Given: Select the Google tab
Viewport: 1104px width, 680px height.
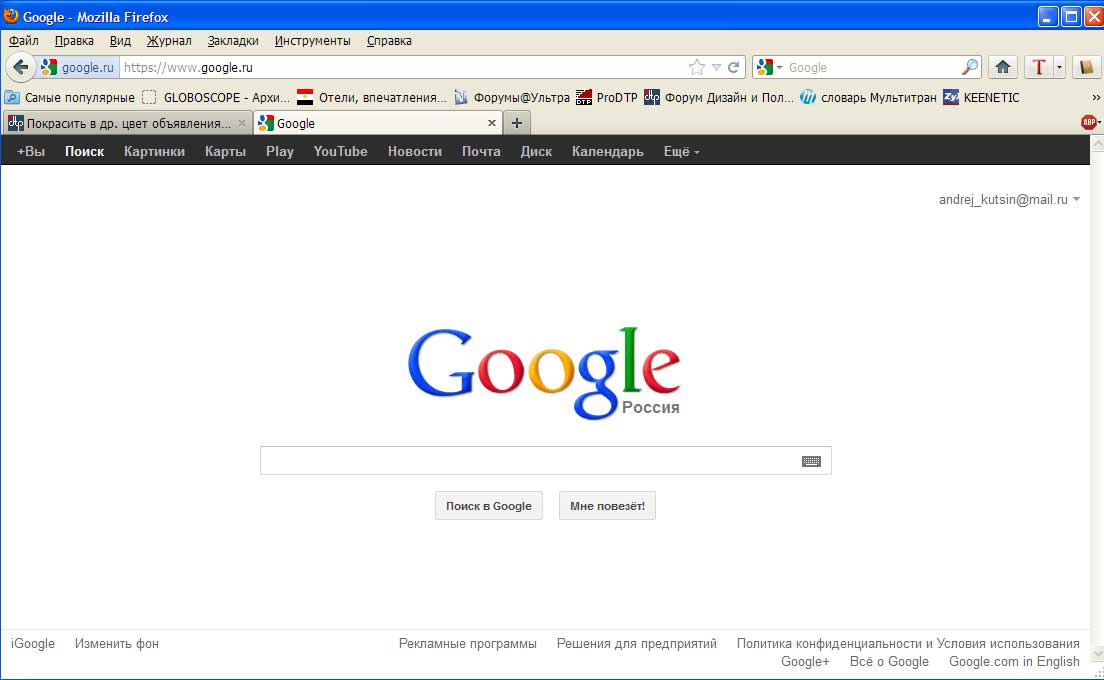Looking at the screenshot, I should (377, 123).
